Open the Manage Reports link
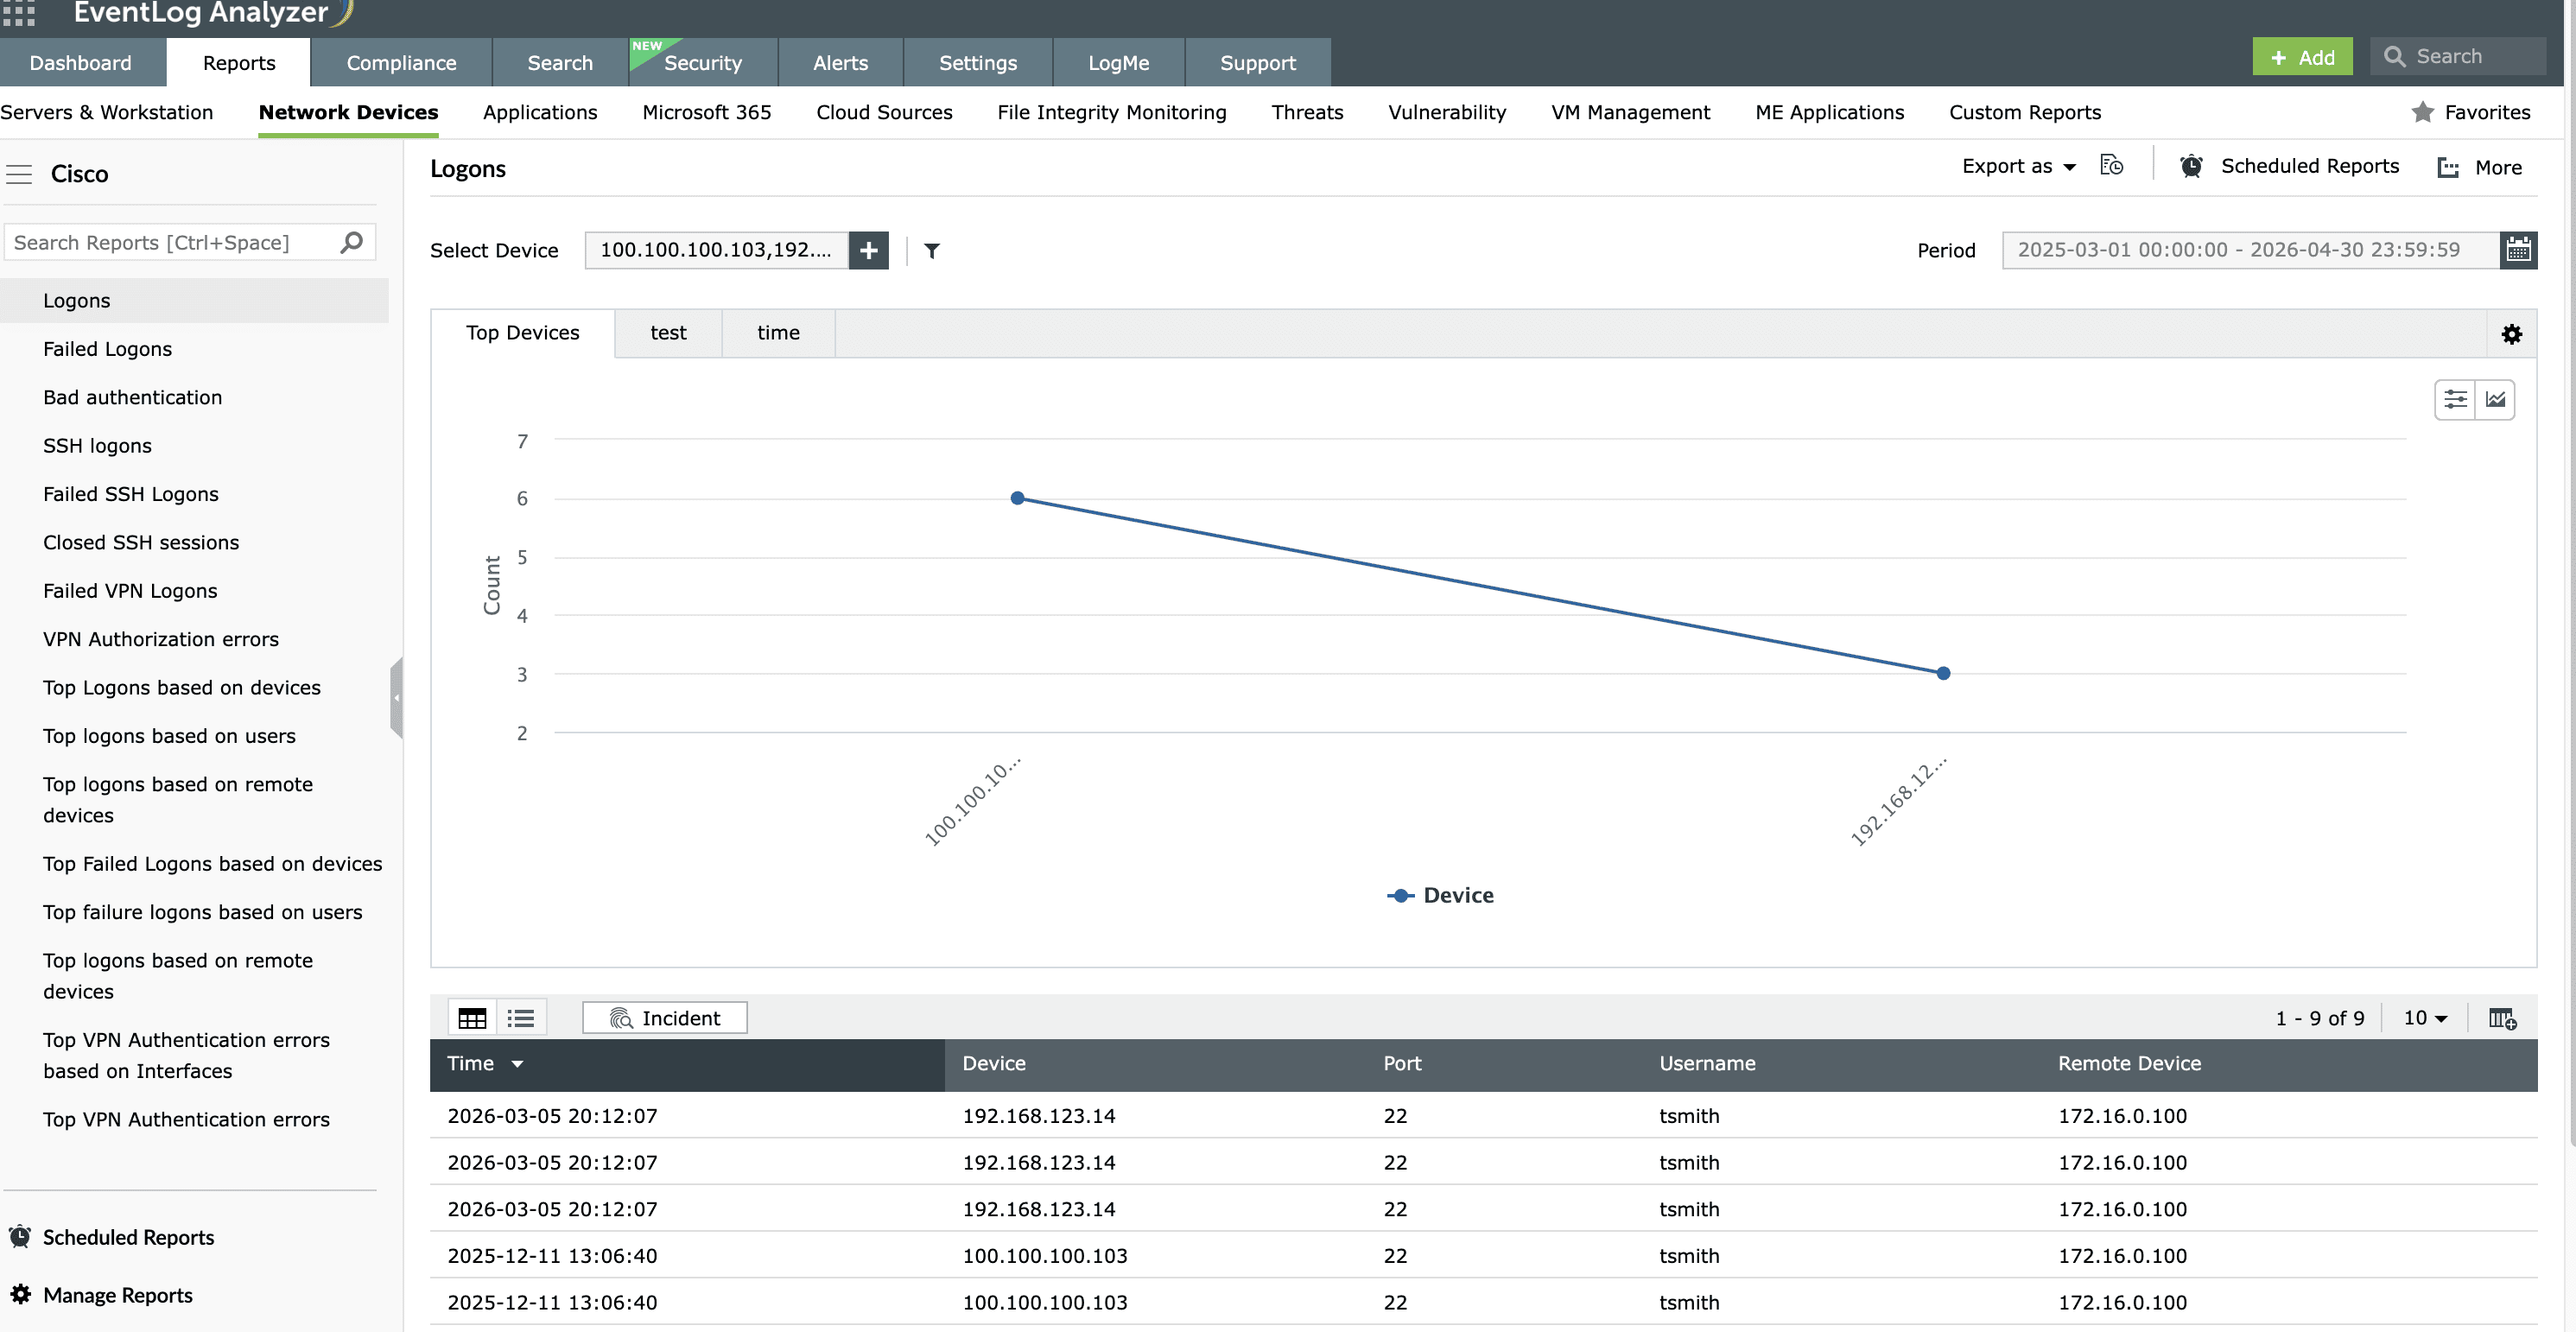The width and height of the screenshot is (2576, 1332). 118,1295
